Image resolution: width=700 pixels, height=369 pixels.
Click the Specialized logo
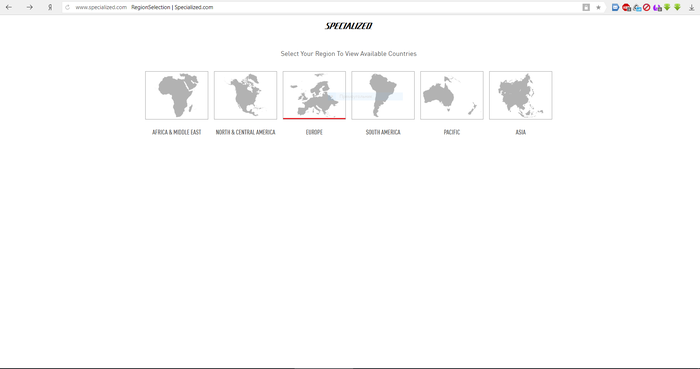(x=349, y=26)
